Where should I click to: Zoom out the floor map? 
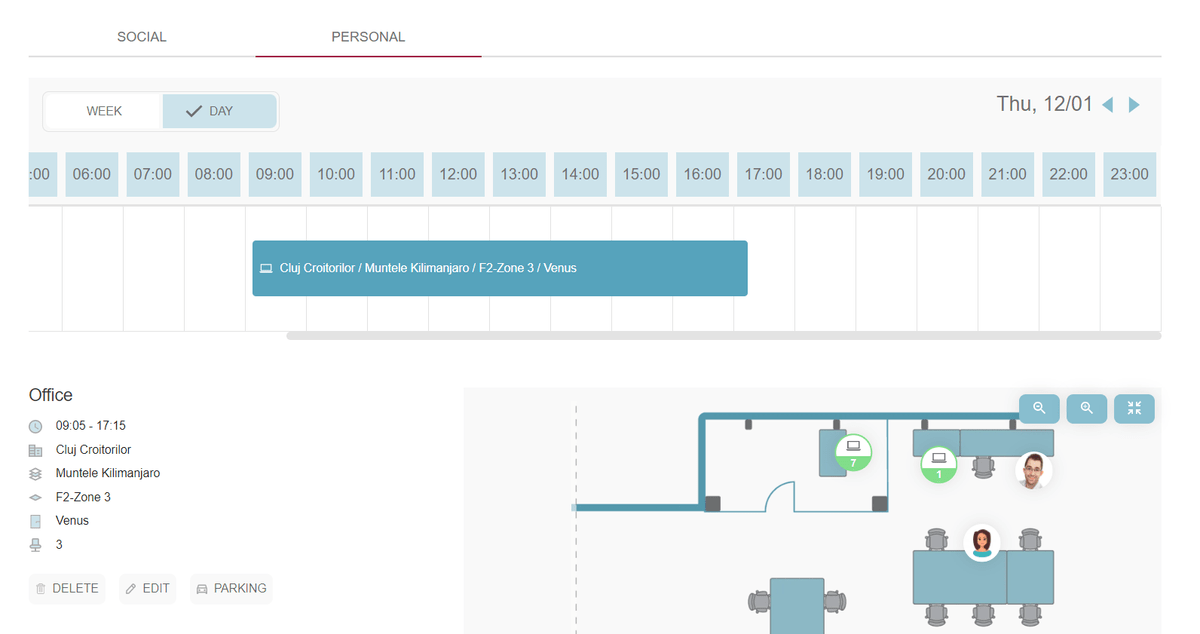tap(1039, 408)
